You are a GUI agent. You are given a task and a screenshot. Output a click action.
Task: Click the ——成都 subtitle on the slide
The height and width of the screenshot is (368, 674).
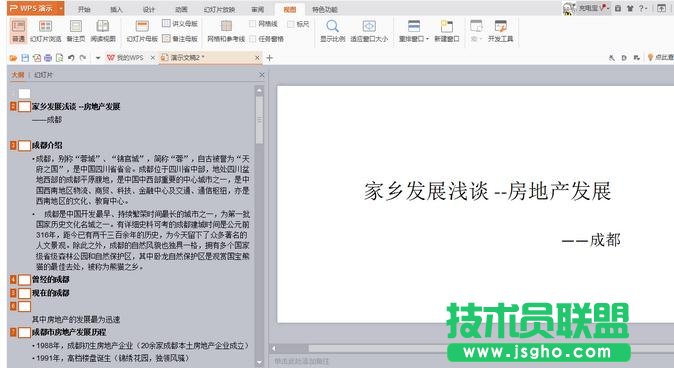(591, 240)
